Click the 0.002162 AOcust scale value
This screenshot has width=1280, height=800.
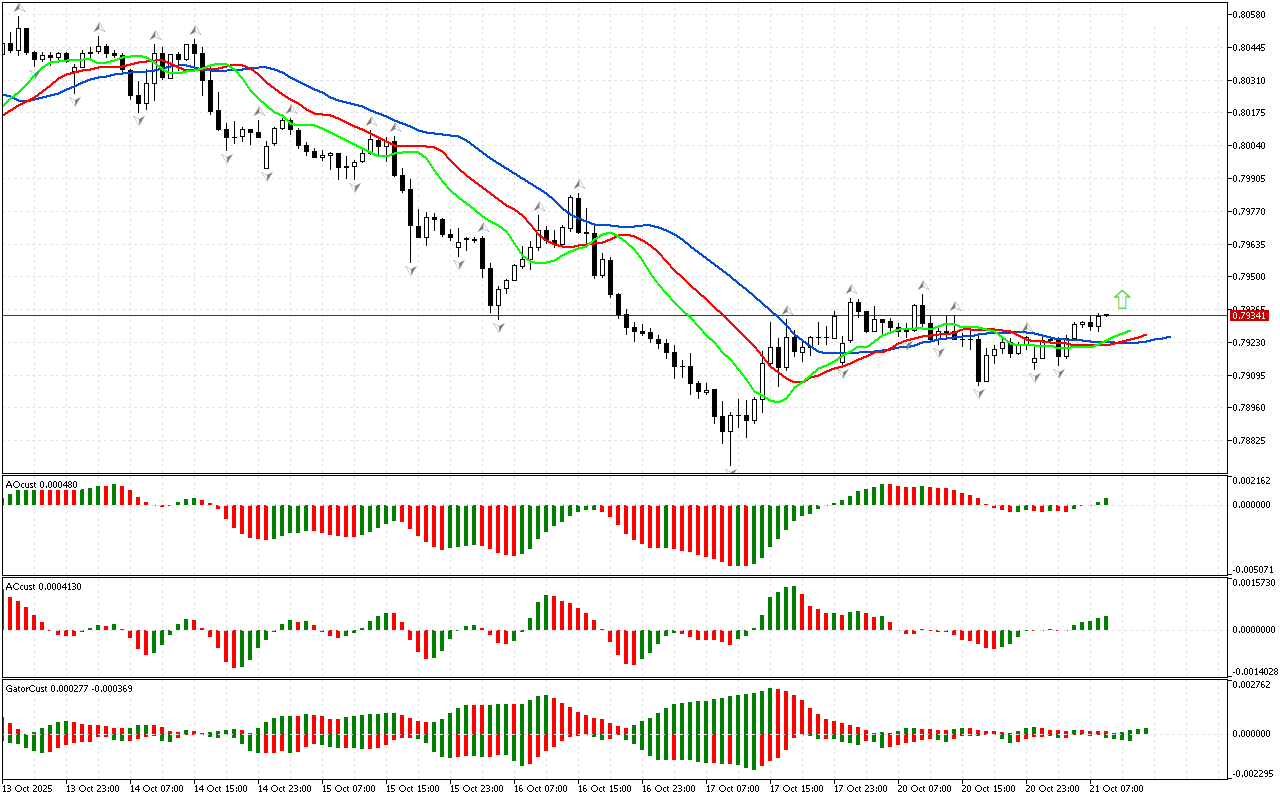1252,481
